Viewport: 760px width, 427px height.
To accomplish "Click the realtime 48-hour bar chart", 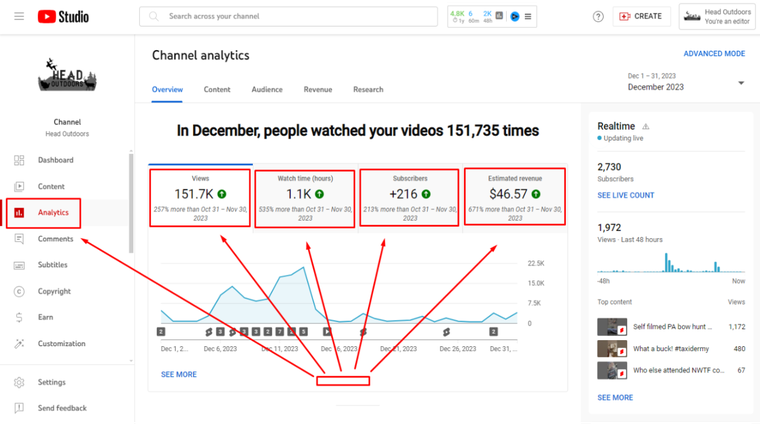I will pyautogui.click(x=671, y=262).
